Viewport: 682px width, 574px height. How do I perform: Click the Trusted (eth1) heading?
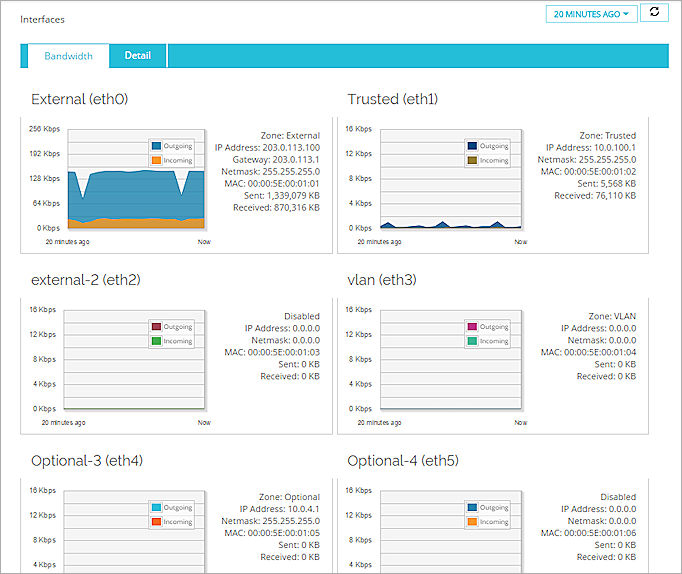[392, 99]
